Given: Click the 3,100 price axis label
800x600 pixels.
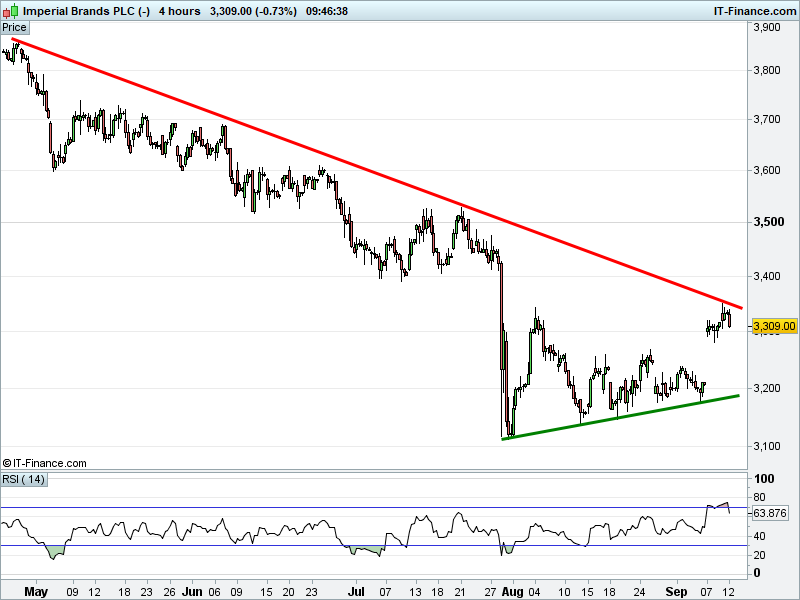Looking at the screenshot, I should coord(767,446).
